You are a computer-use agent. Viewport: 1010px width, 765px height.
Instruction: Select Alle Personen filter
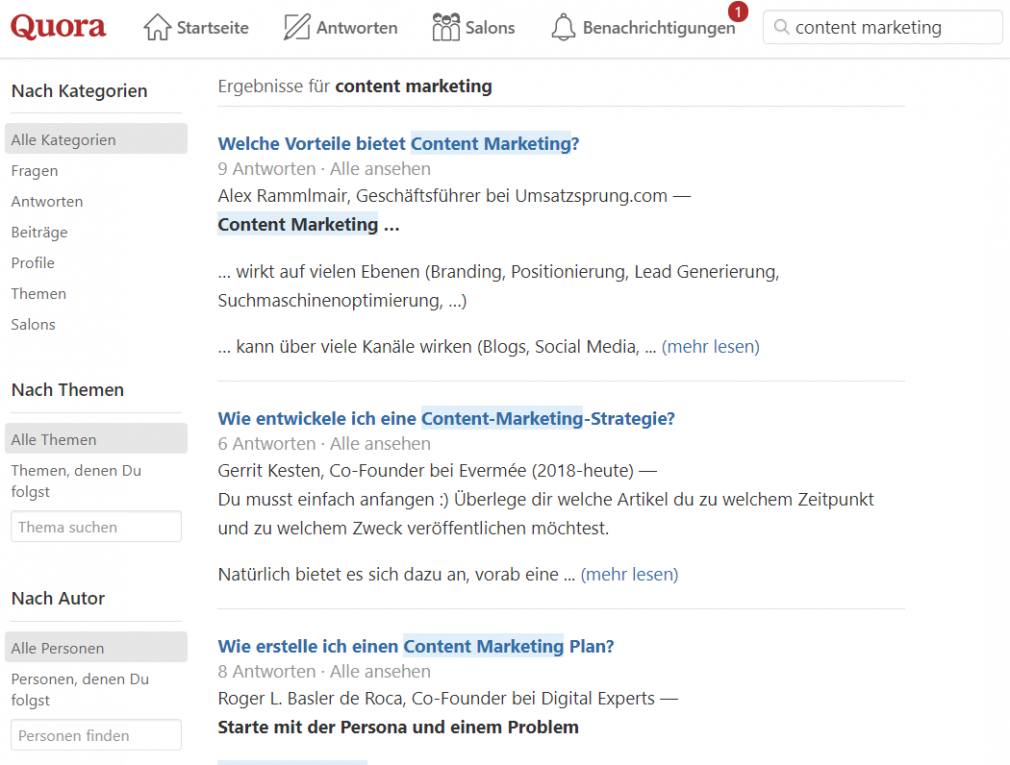(96, 648)
